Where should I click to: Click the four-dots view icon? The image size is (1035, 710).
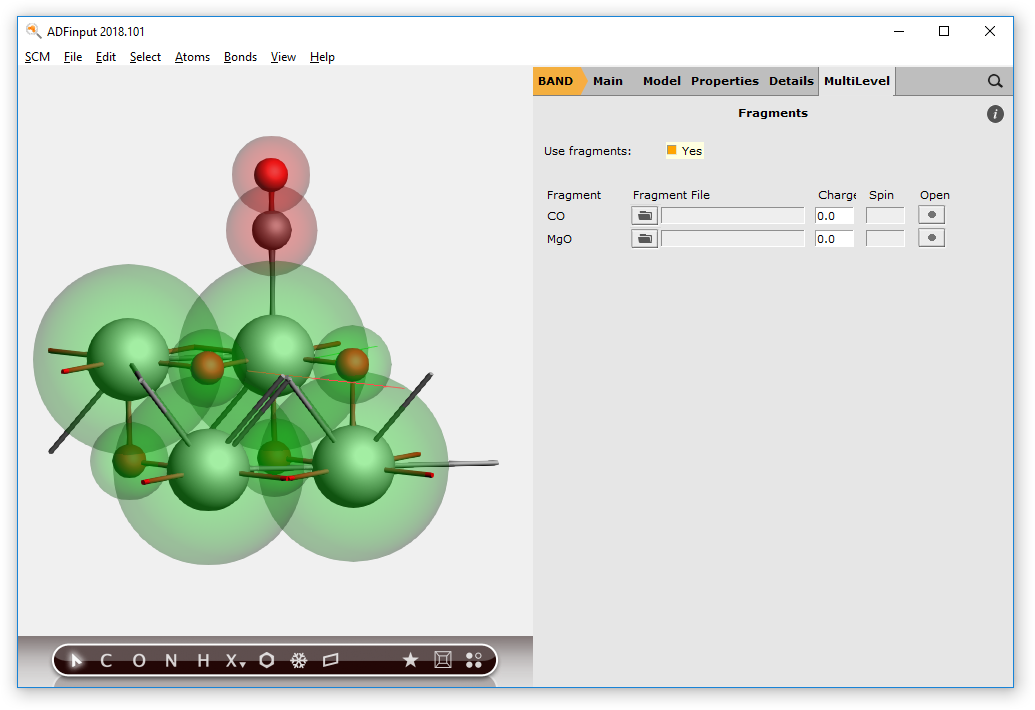[474, 660]
